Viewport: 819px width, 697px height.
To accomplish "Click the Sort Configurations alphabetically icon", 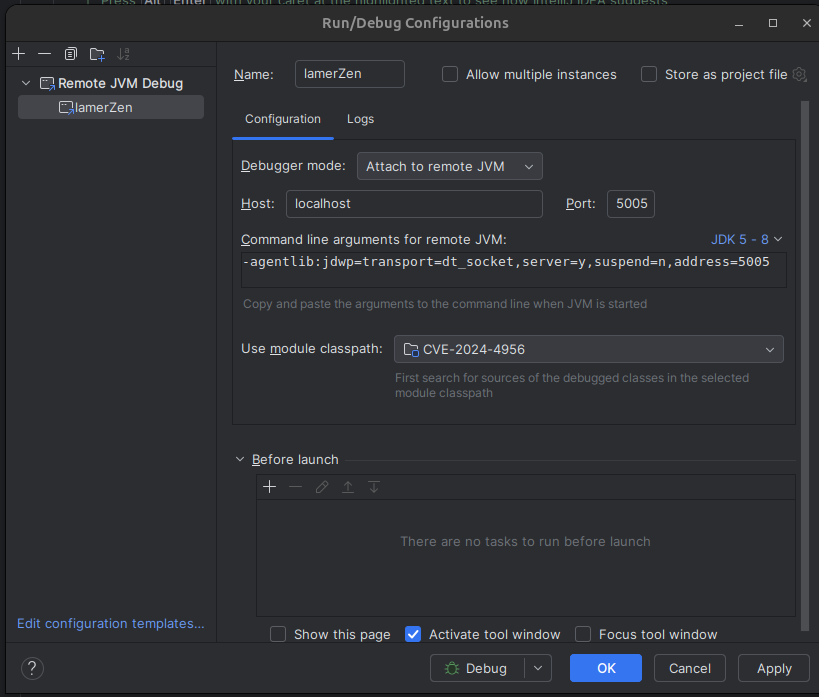I will pos(124,54).
